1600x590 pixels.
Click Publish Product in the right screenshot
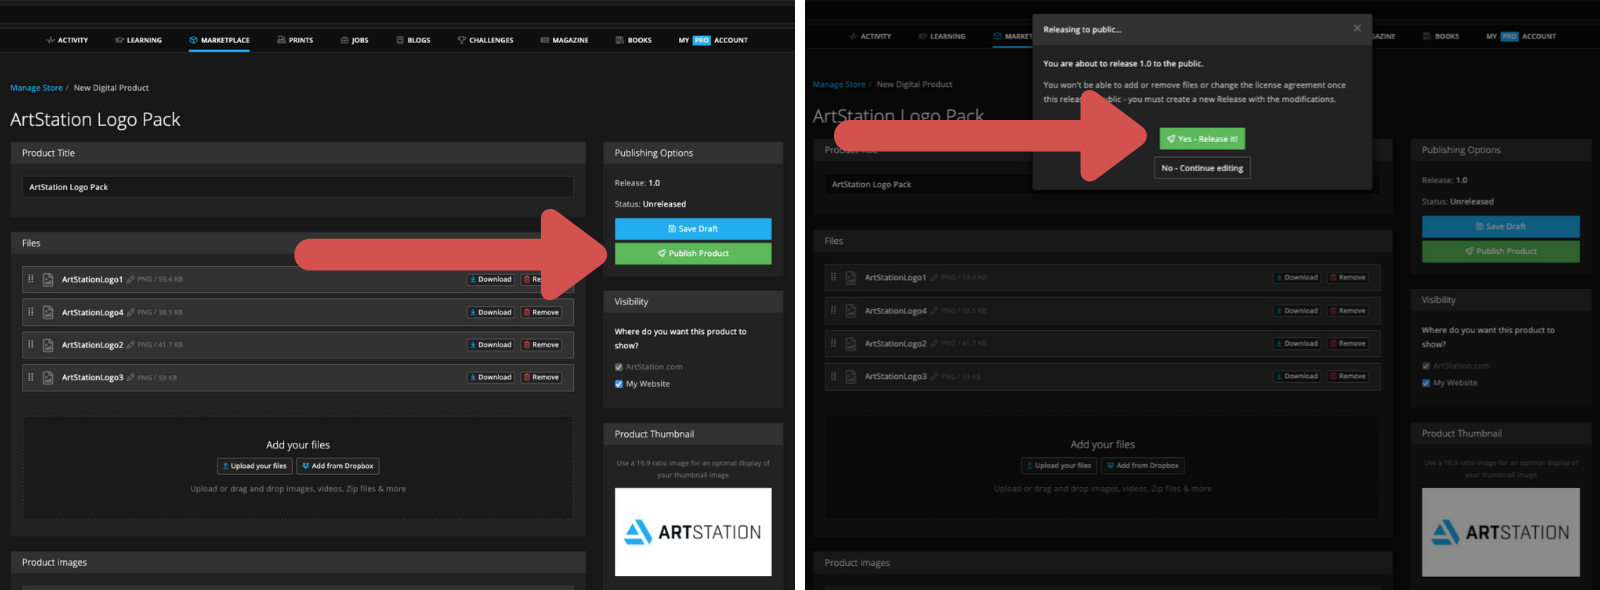coord(1501,252)
